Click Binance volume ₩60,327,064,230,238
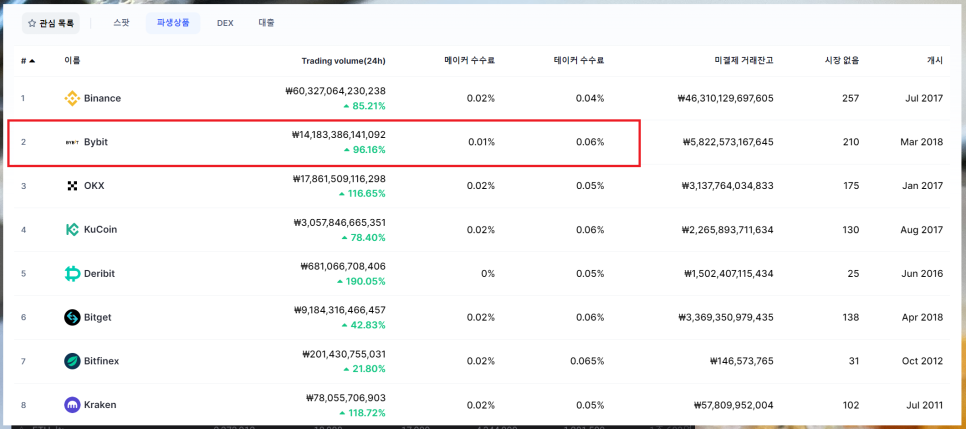 pos(336,91)
